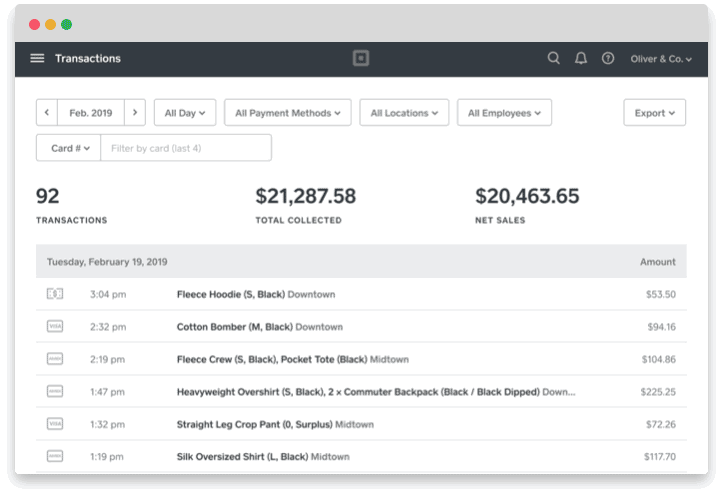
Task: Open the hamburger navigation menu
Action: 37,59
